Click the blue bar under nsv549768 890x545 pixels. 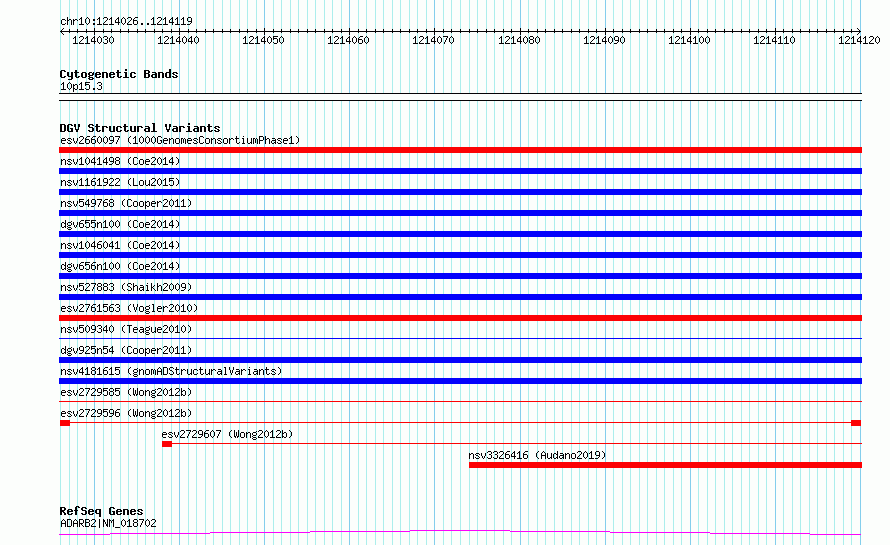click(x=460, y=213)
